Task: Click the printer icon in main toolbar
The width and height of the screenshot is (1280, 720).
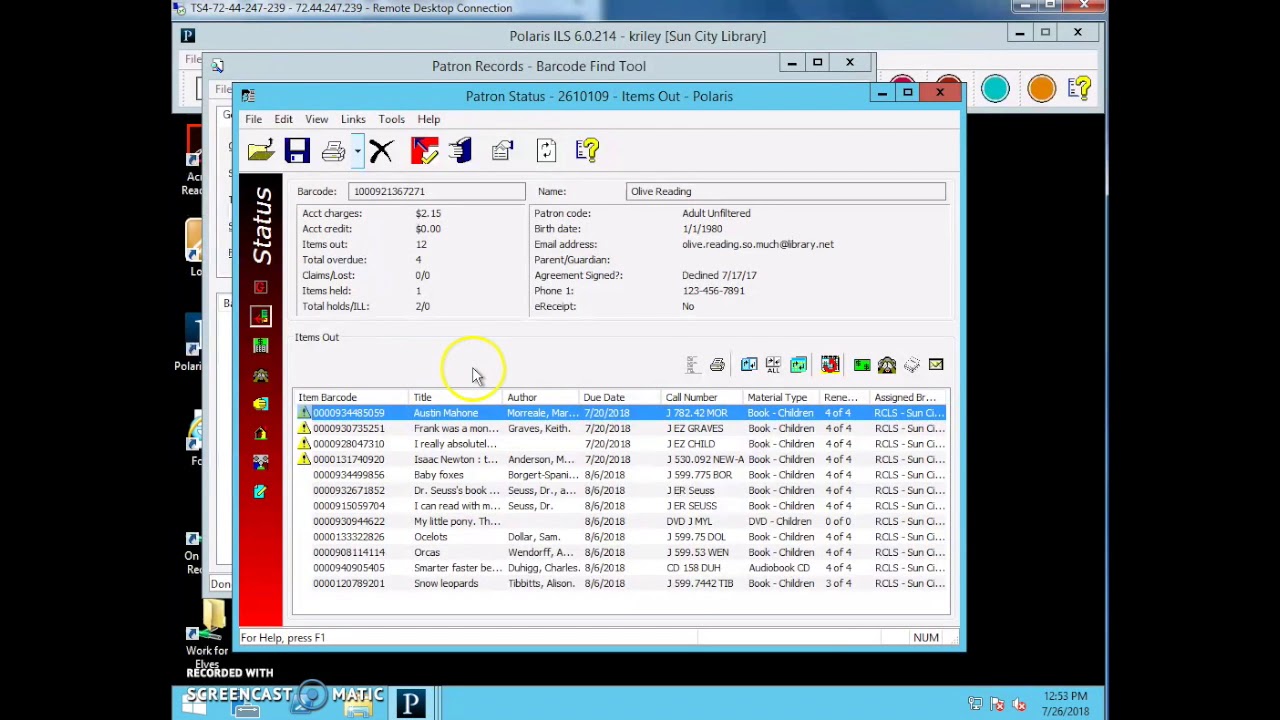Action: pos(333,151)
